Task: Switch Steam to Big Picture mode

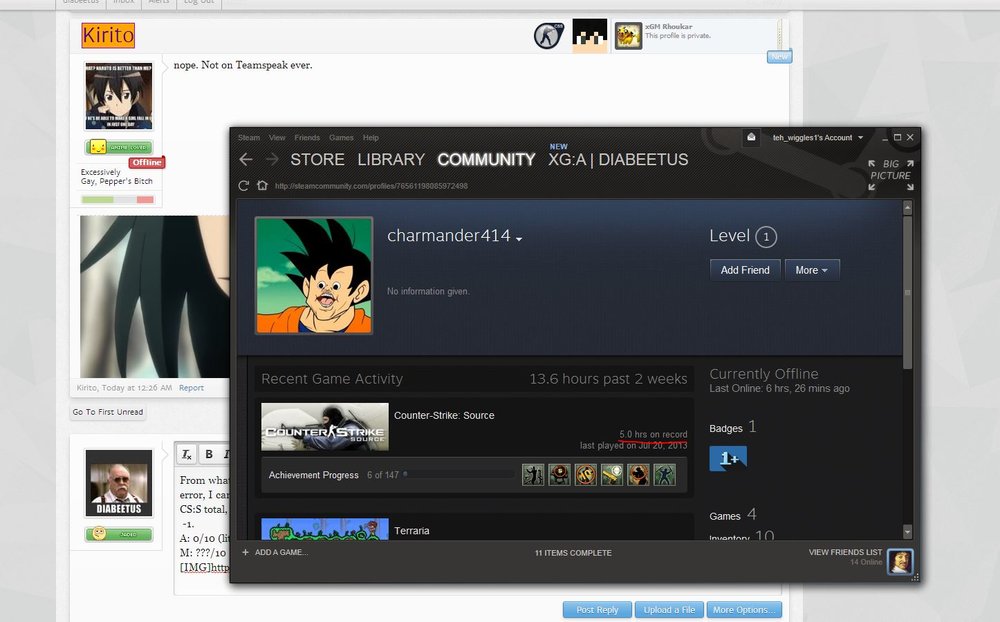Action: [x=891, y=175]
